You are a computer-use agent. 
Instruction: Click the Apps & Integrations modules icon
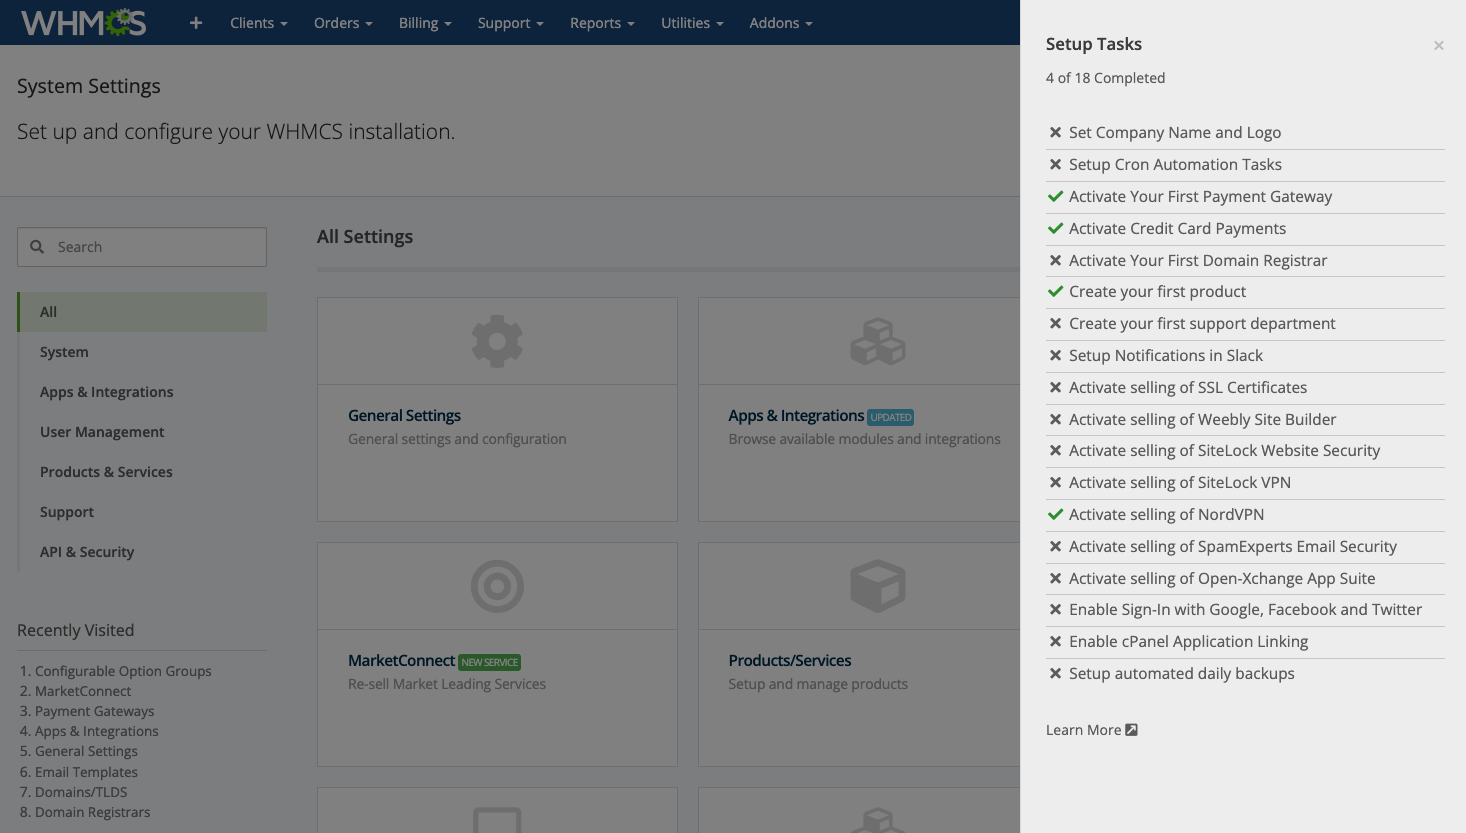[878, 340]
